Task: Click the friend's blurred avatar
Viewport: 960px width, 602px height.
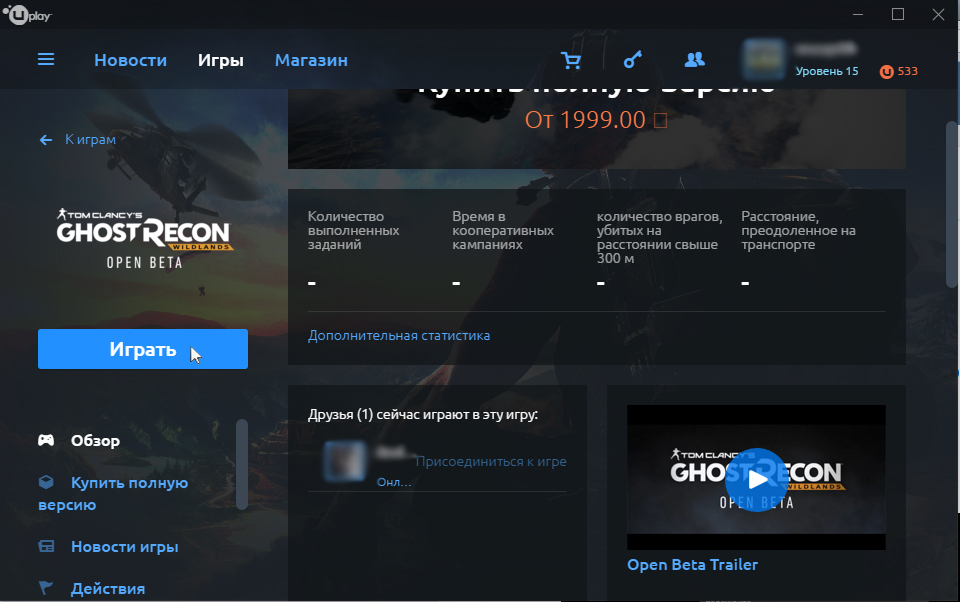Action: (x=344, y=461)
